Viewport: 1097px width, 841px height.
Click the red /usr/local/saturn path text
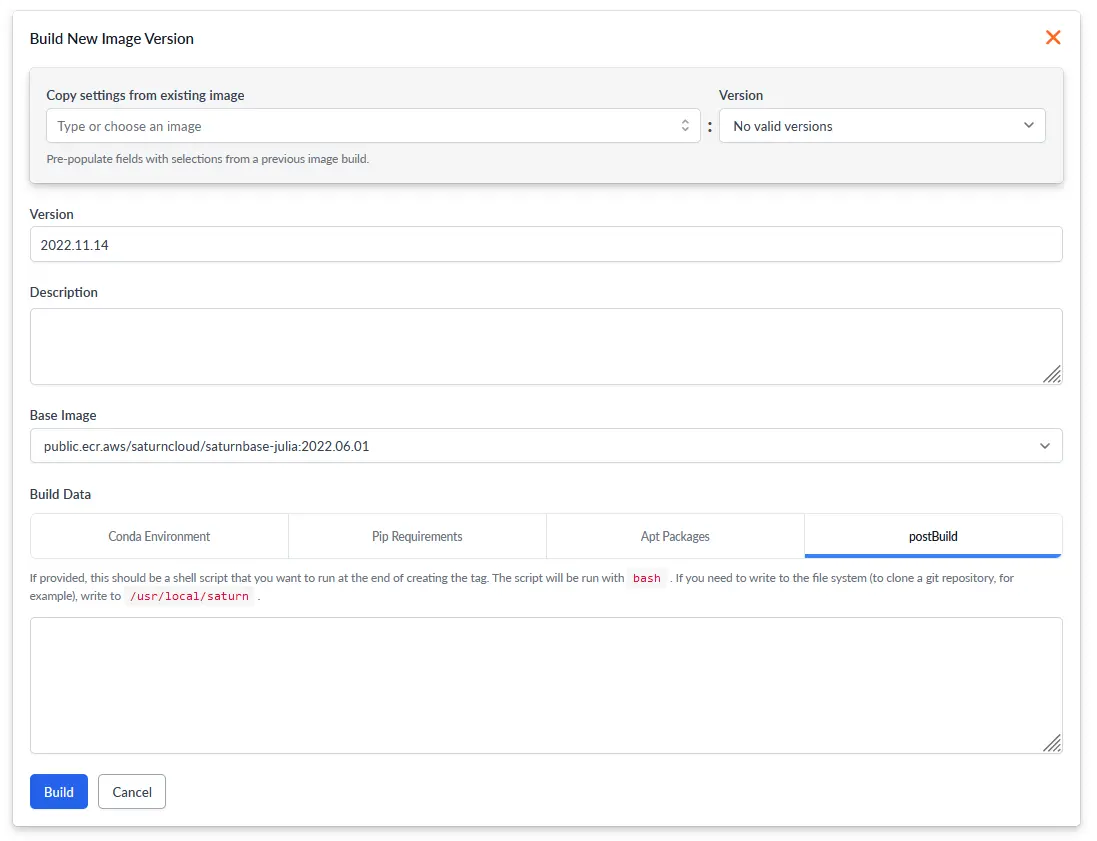click(x=189, y=596)
